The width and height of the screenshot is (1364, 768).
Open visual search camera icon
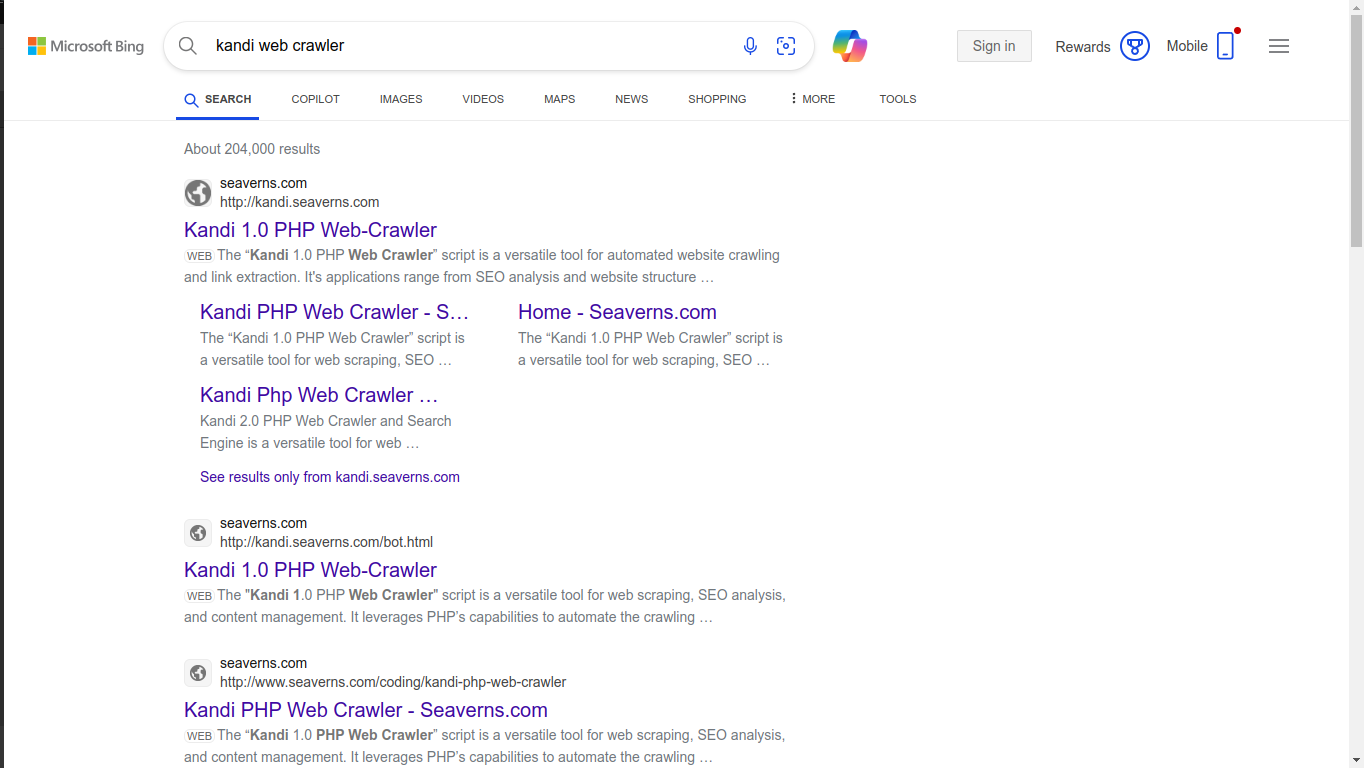coord(786,46)
